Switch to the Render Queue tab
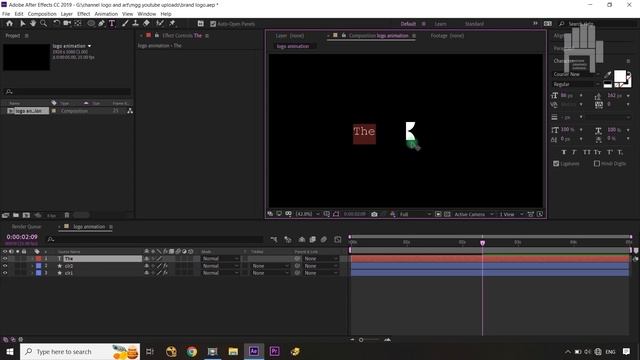This screenshot has height=360, width=640. pos(27,227)
